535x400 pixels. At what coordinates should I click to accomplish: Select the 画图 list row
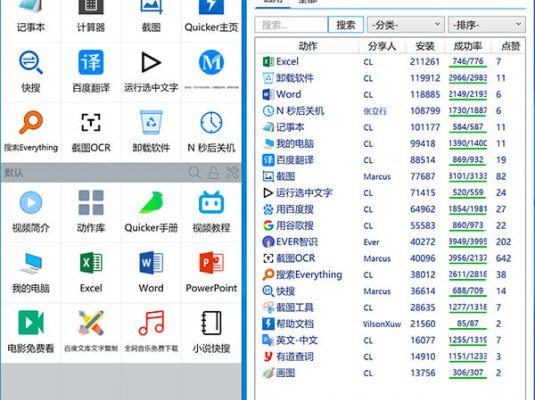(x=391, y=373)
